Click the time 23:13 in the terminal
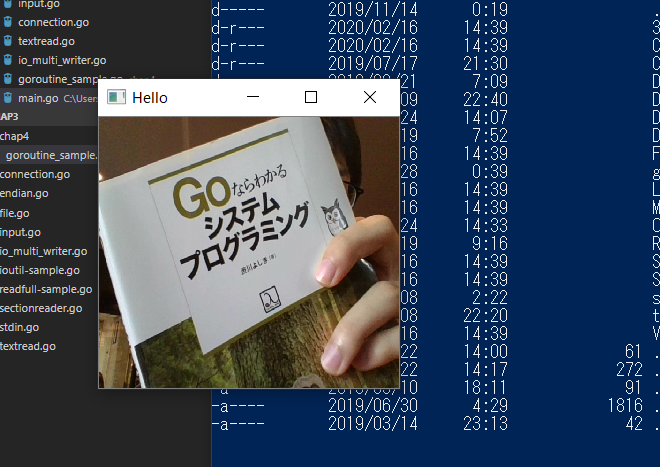The image size is (660, 467). coord(485,424)
